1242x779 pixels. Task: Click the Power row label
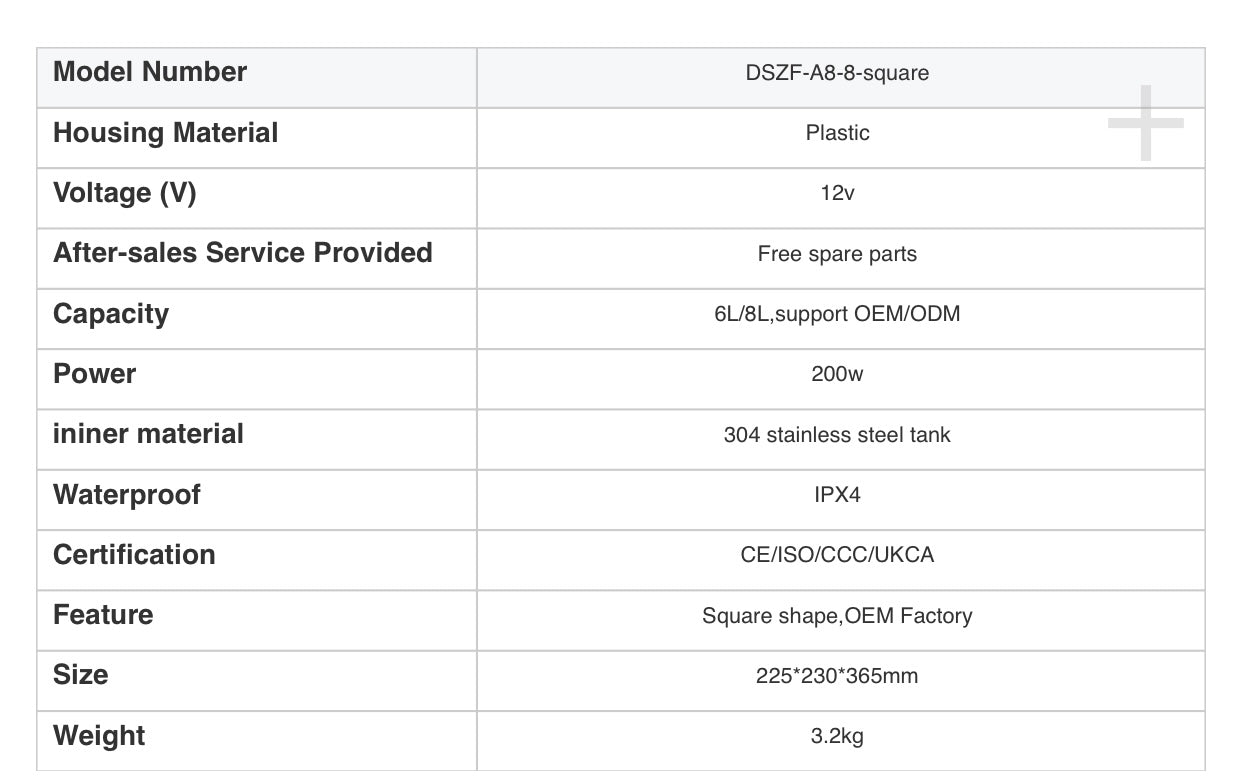point(94,374)
